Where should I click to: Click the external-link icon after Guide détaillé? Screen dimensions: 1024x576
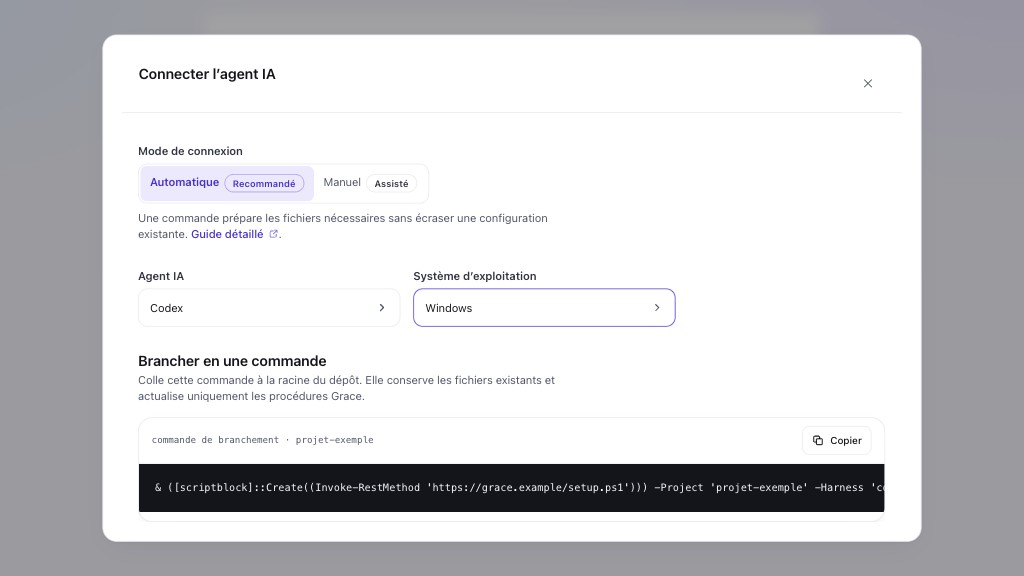(274, 234)
